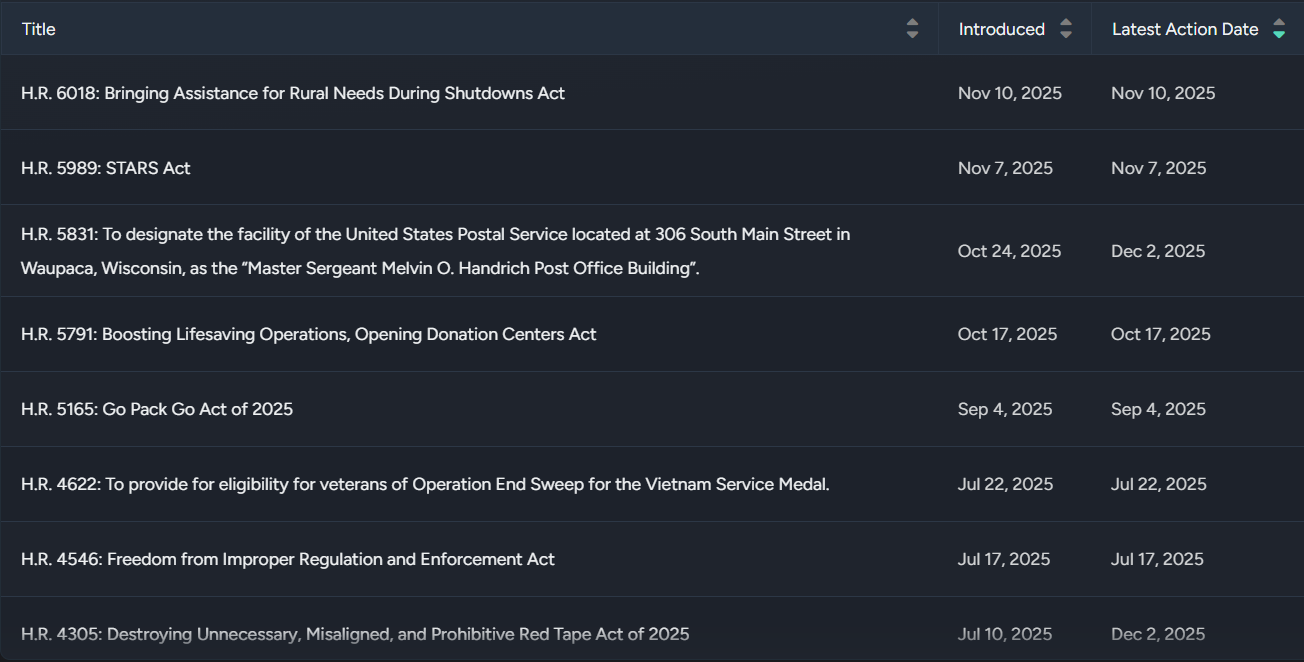Open H.R. 4546 Freedom from Improper Regulation bill
The height and width of the screenshot is (662, 1304).
pyautogui.click(x=288, y=559)
